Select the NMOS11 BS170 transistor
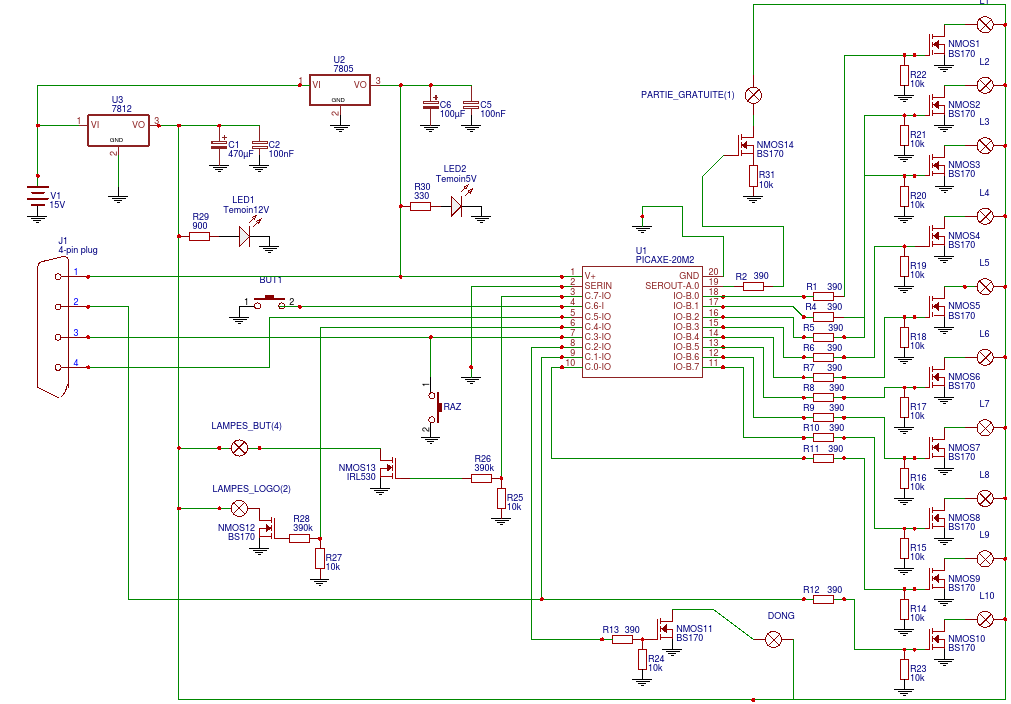This screenshot has height=704, width=1011. (x=665, y=629)
